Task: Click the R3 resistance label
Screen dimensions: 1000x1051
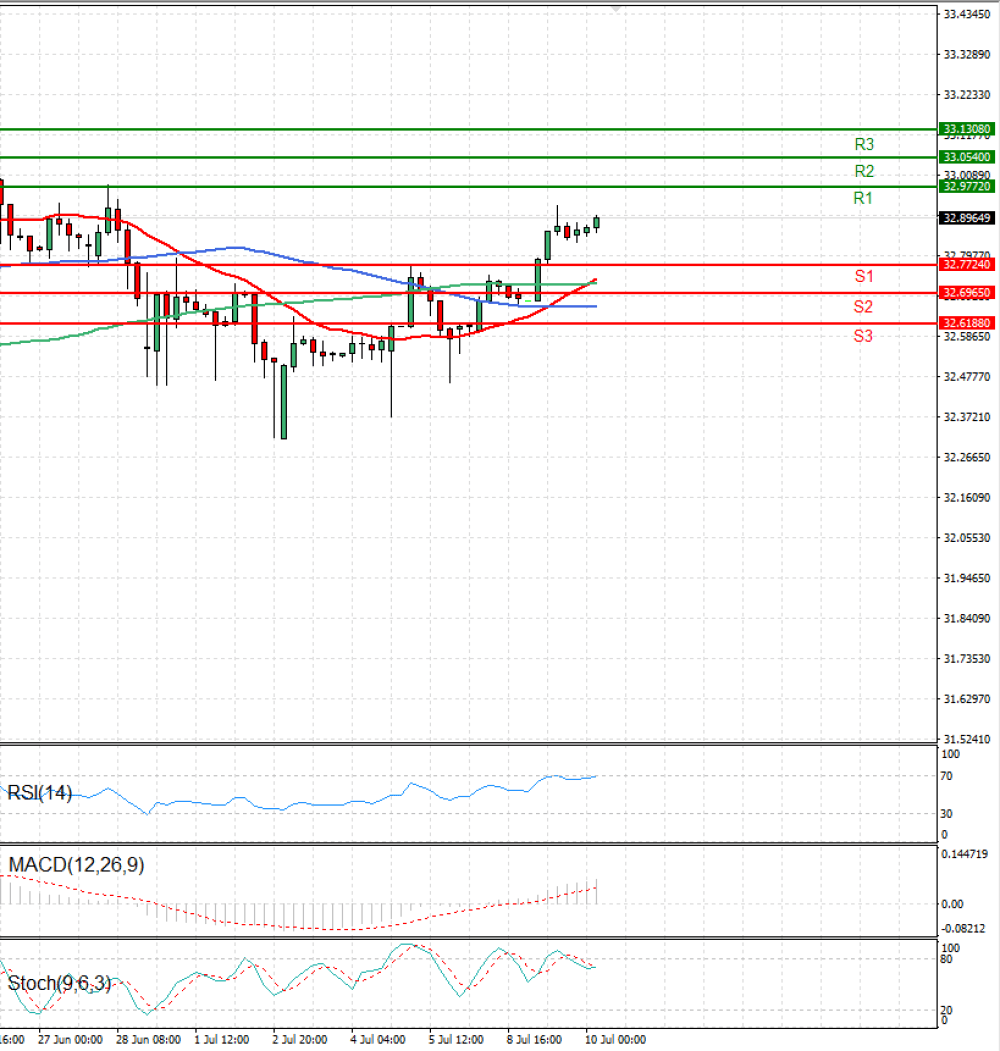Action: click(x=864, y=144)
